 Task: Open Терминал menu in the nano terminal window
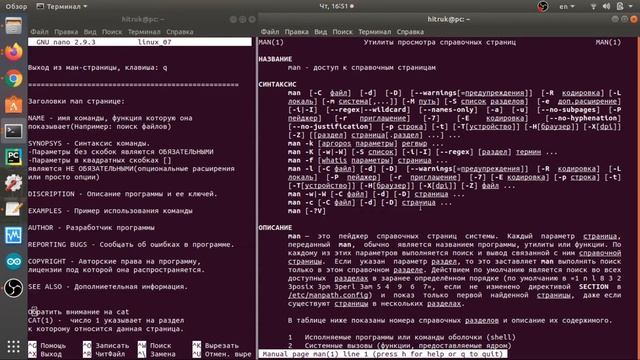pyautogui.click(x=144, y=31)
